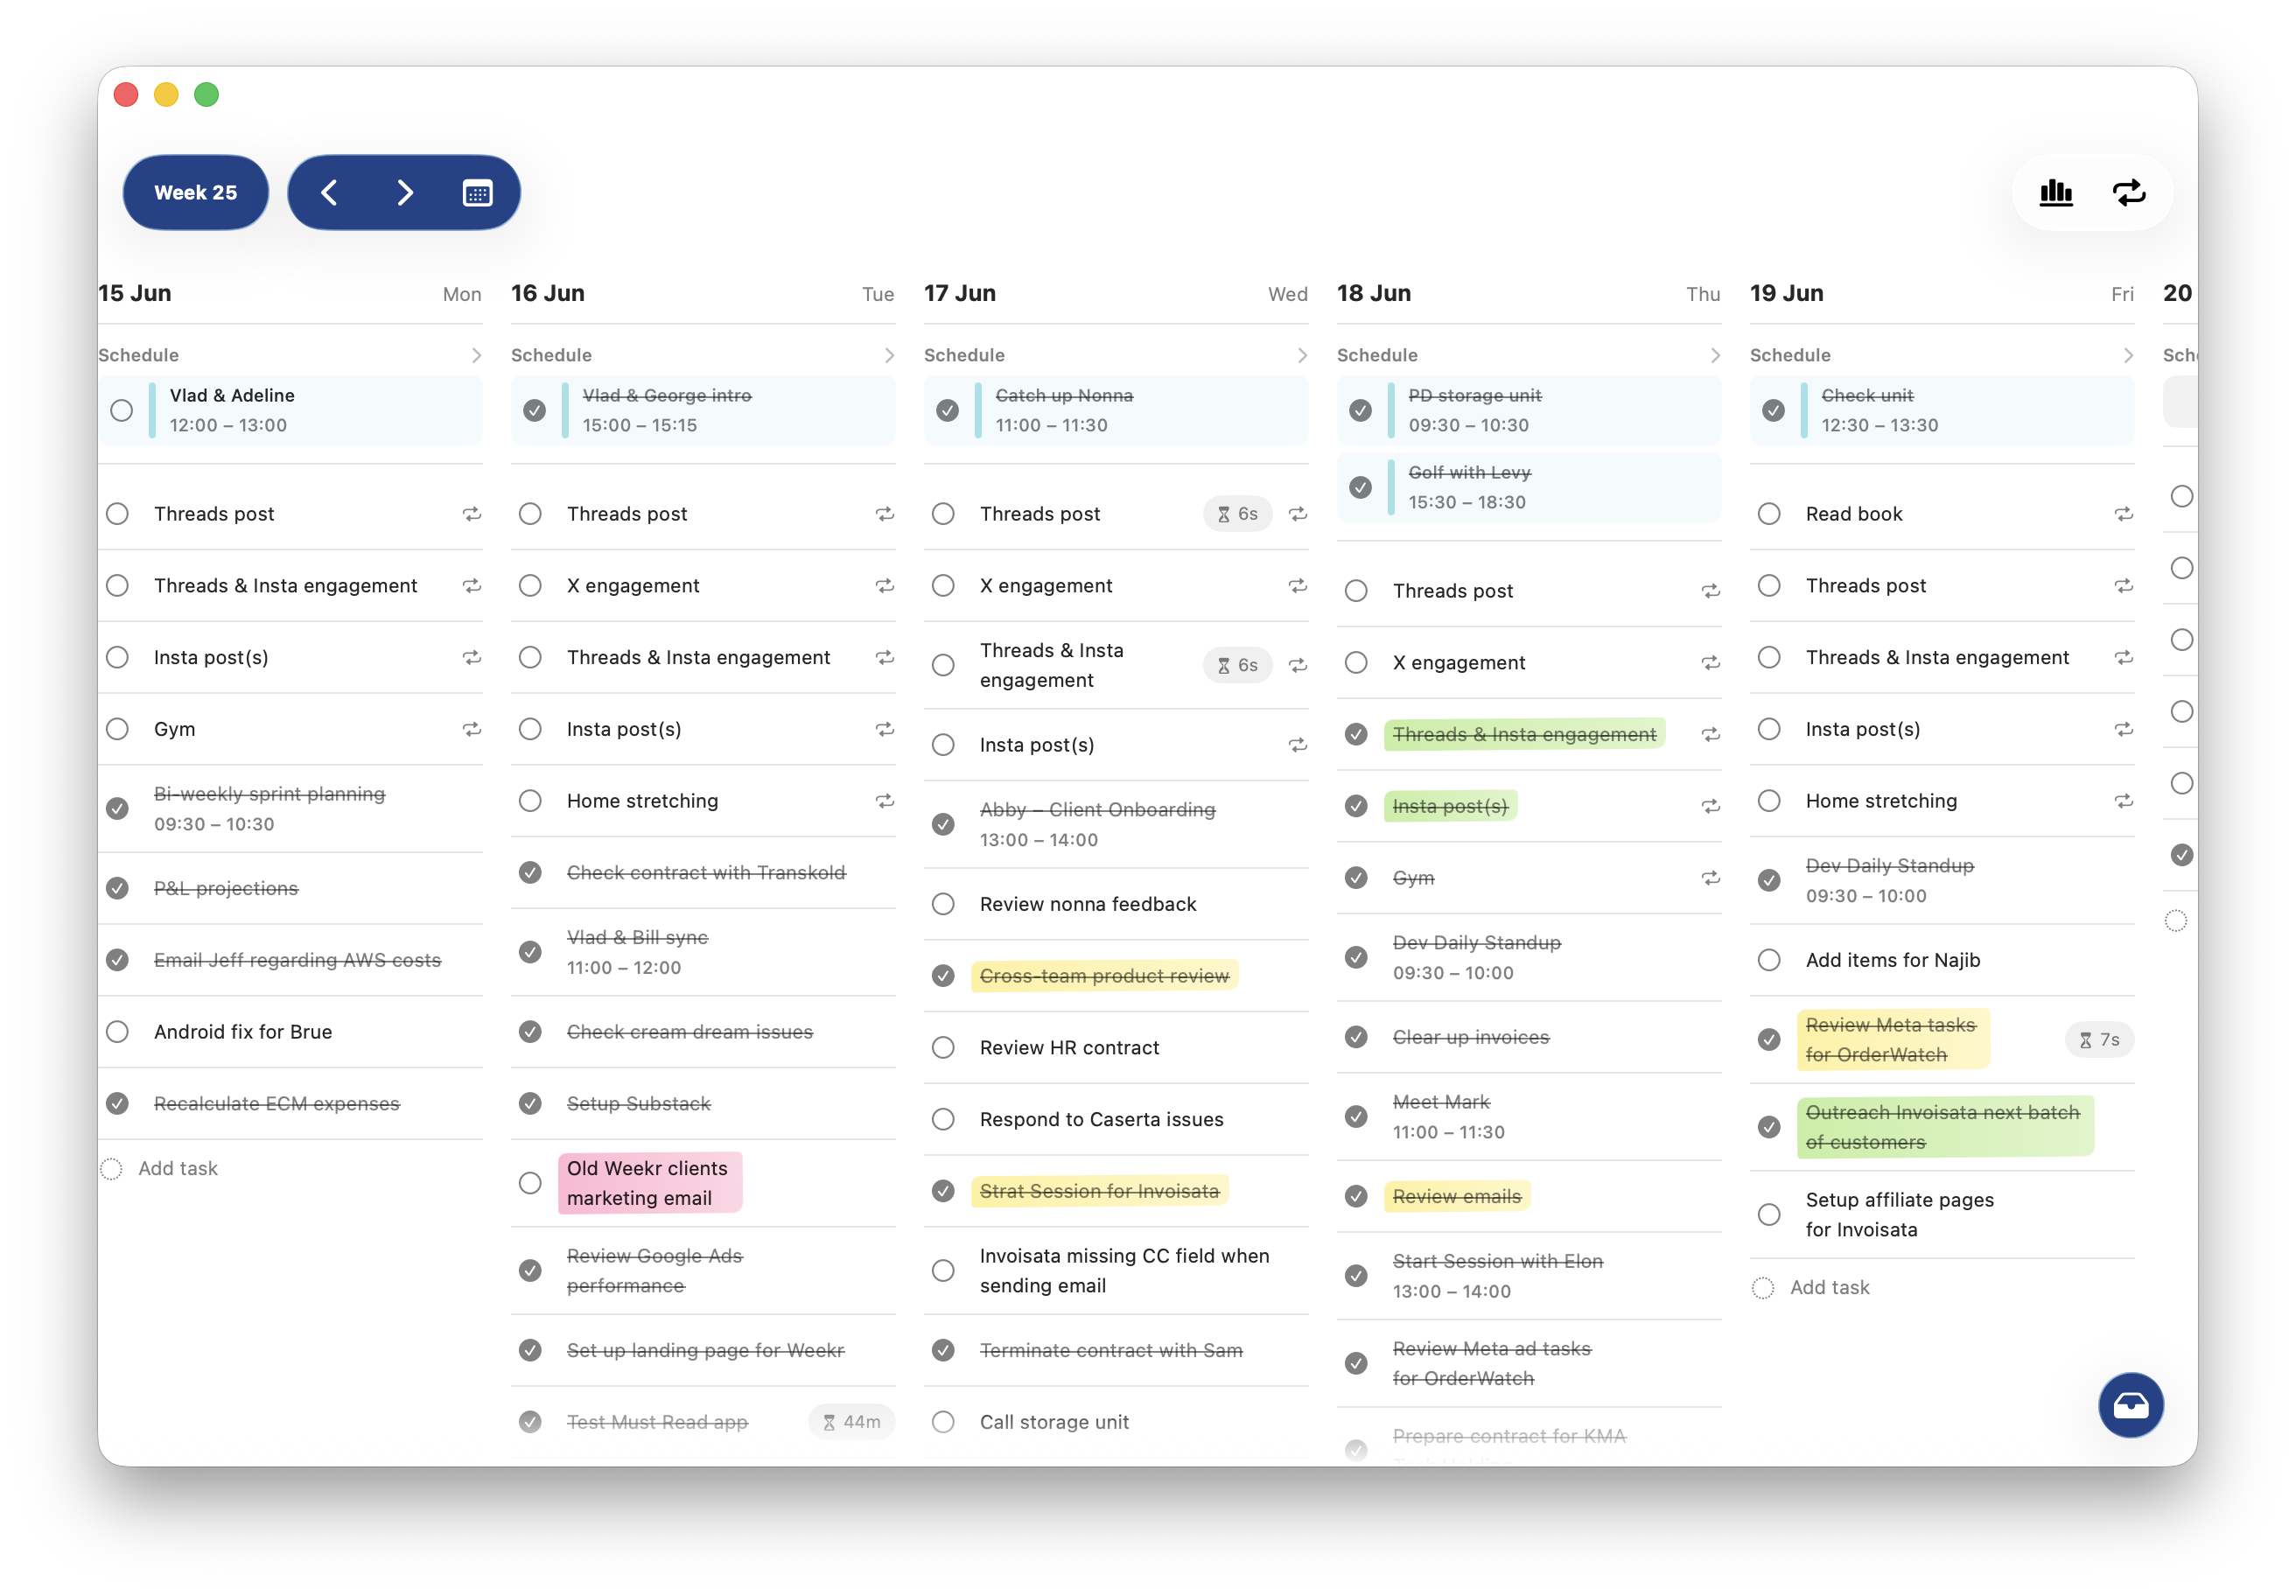Click repeat icon on Thursday Gym task

(1710, 878)
